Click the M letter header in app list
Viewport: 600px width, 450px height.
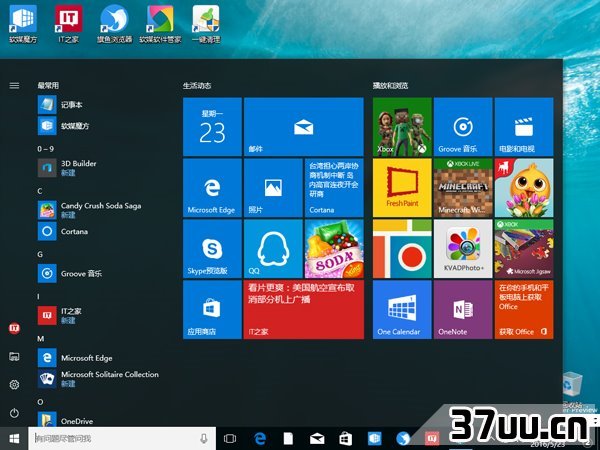(x=41, y=339)
